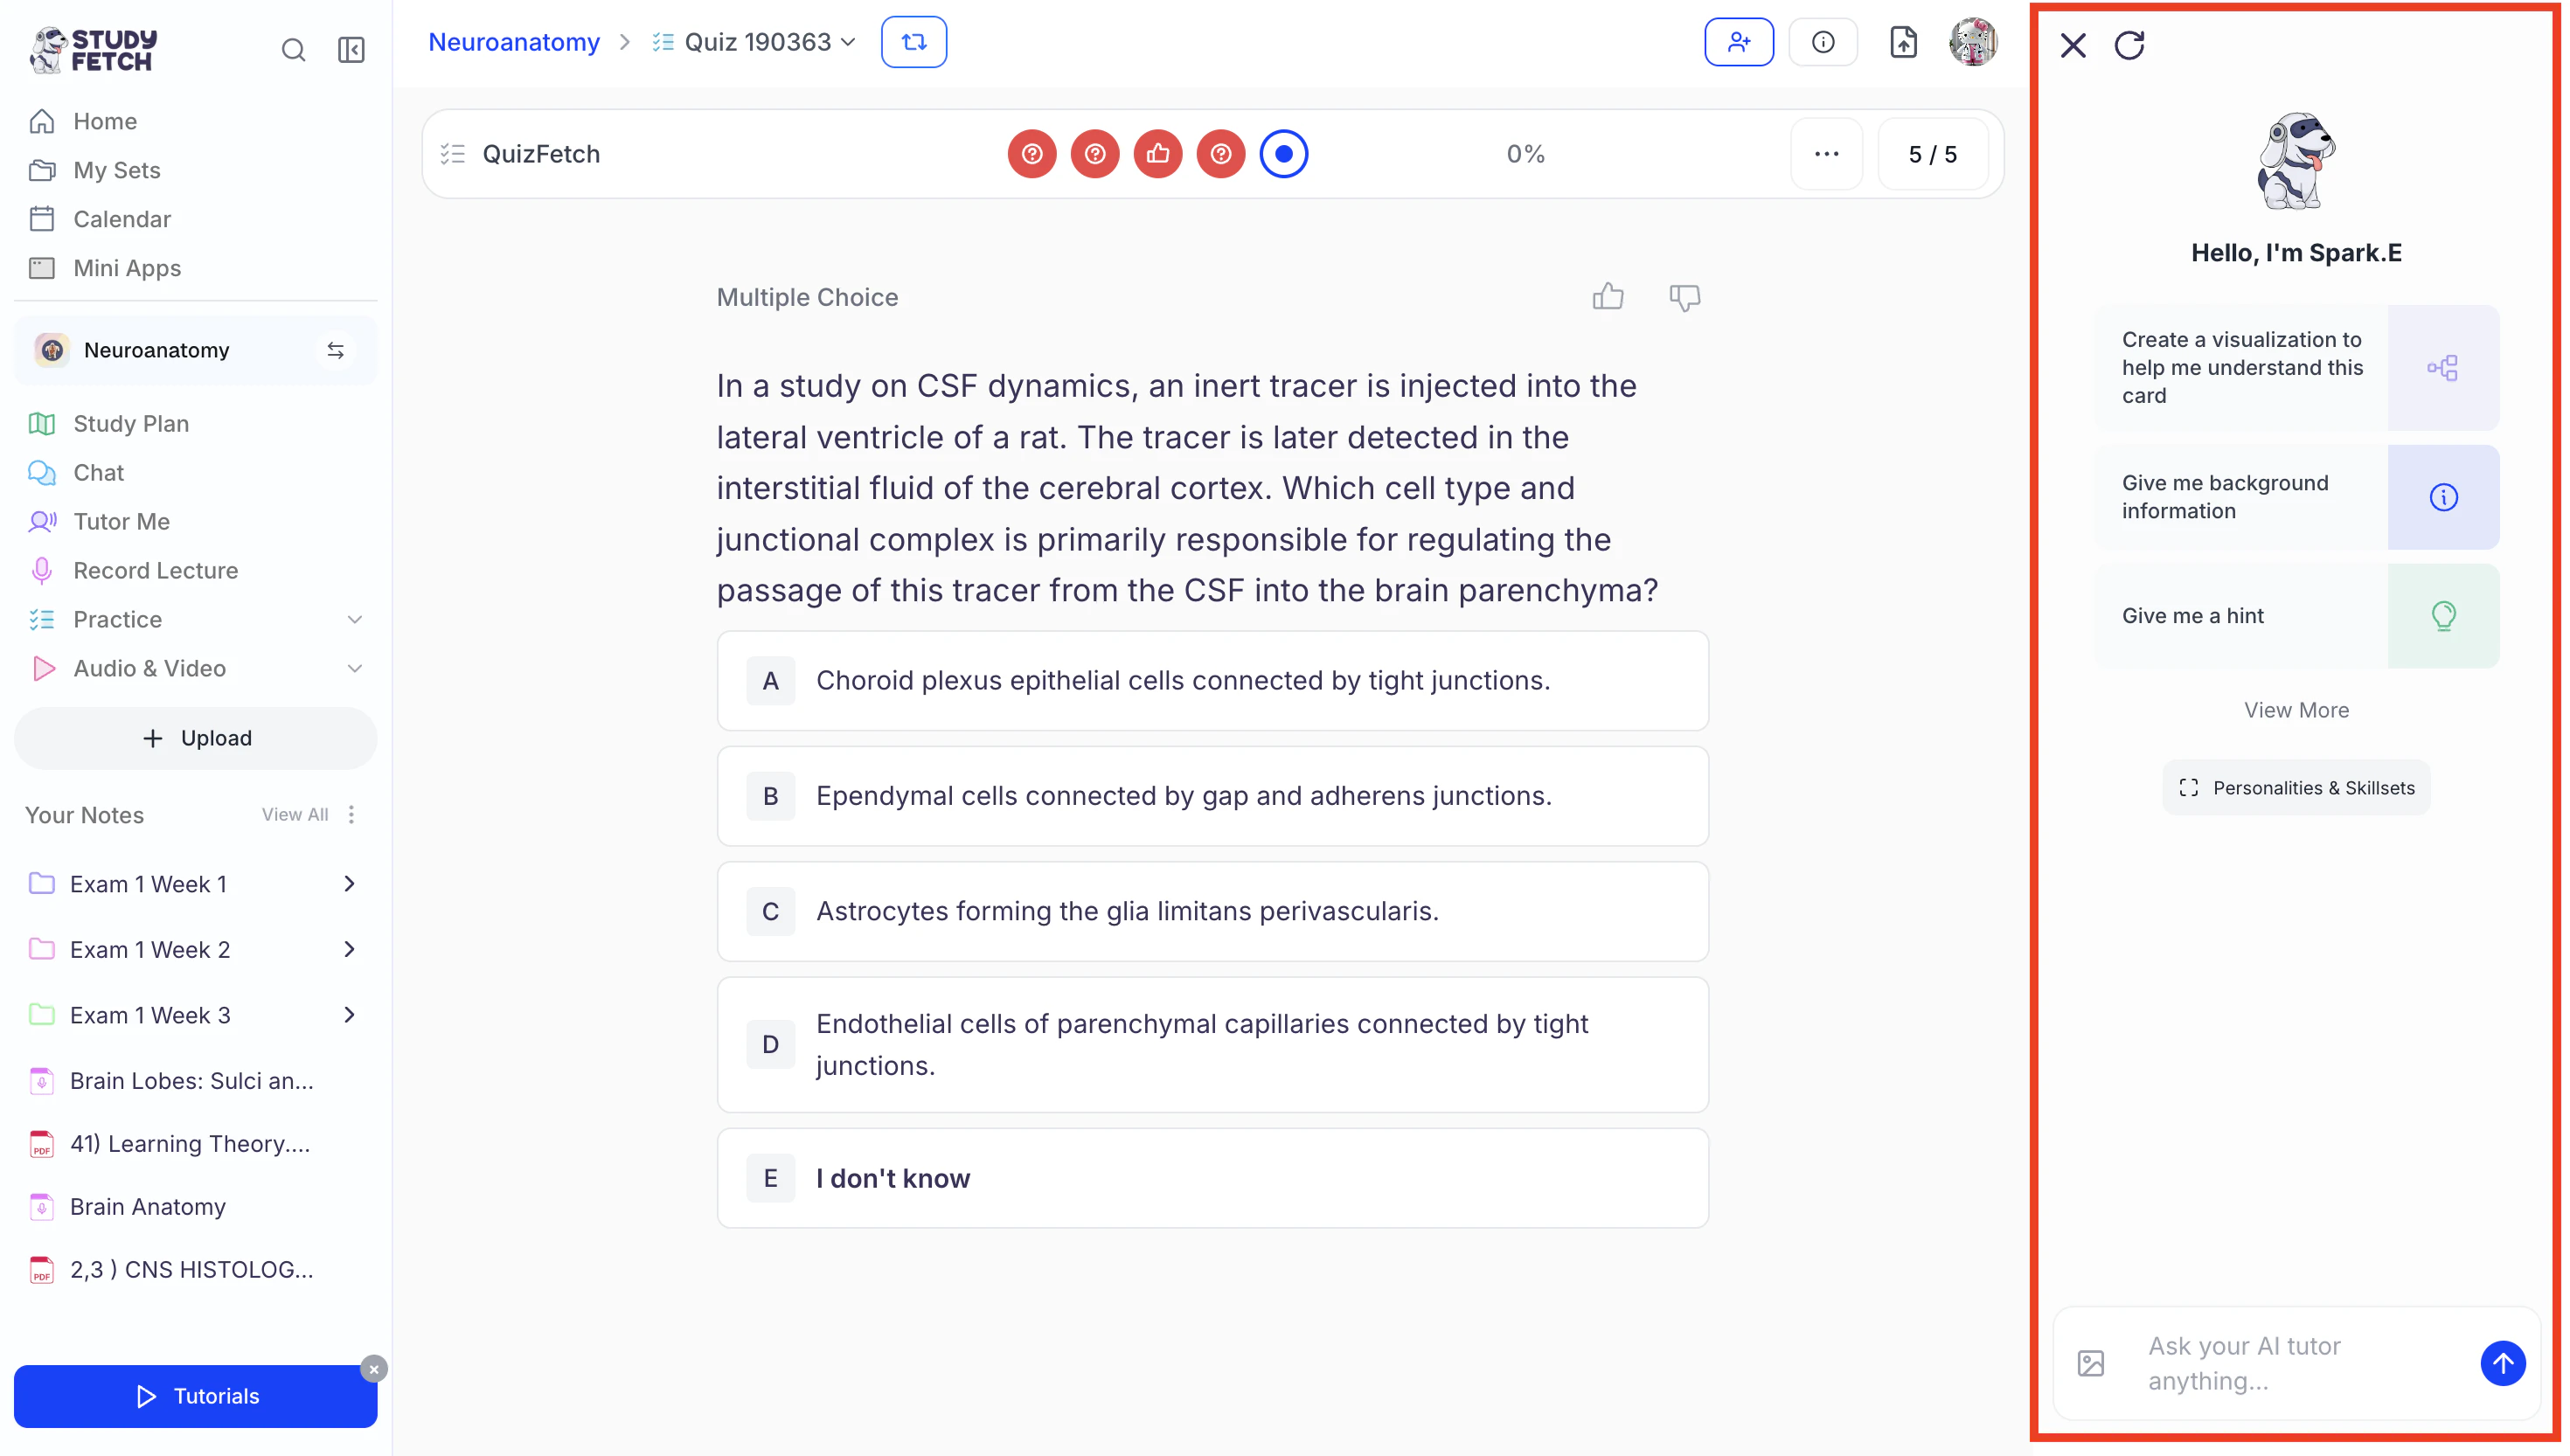Click the image attach icon in chat
Viewport: 2570px width, 1456px height.
2090,1363
